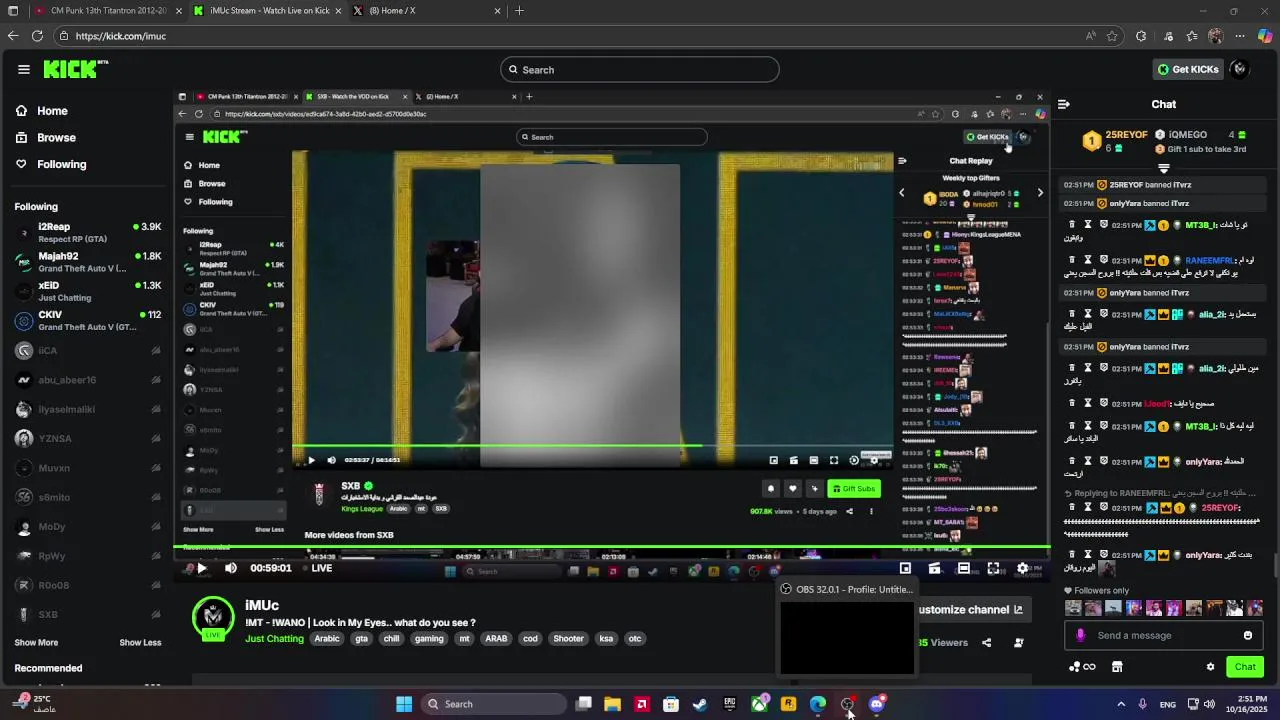
Task: Click the iMUc streamer avatar with LIVE badge
Action: pos(213,619)
